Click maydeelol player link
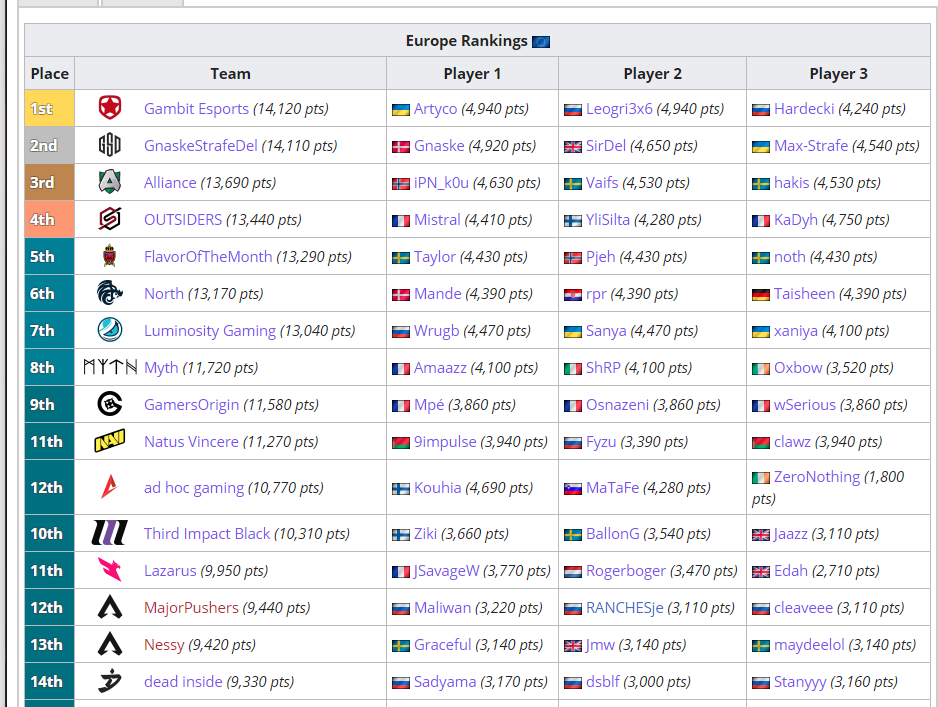938x707 pixels. (x=809, y=645)
